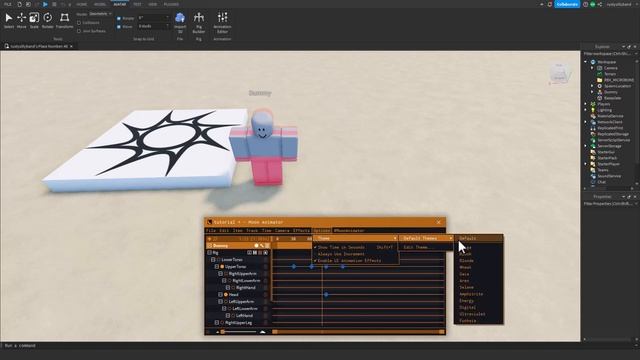Screen dimensions: 640x360
Task: Toggle Enable UI Animation Effects option
Action: (x=355, y=260)
